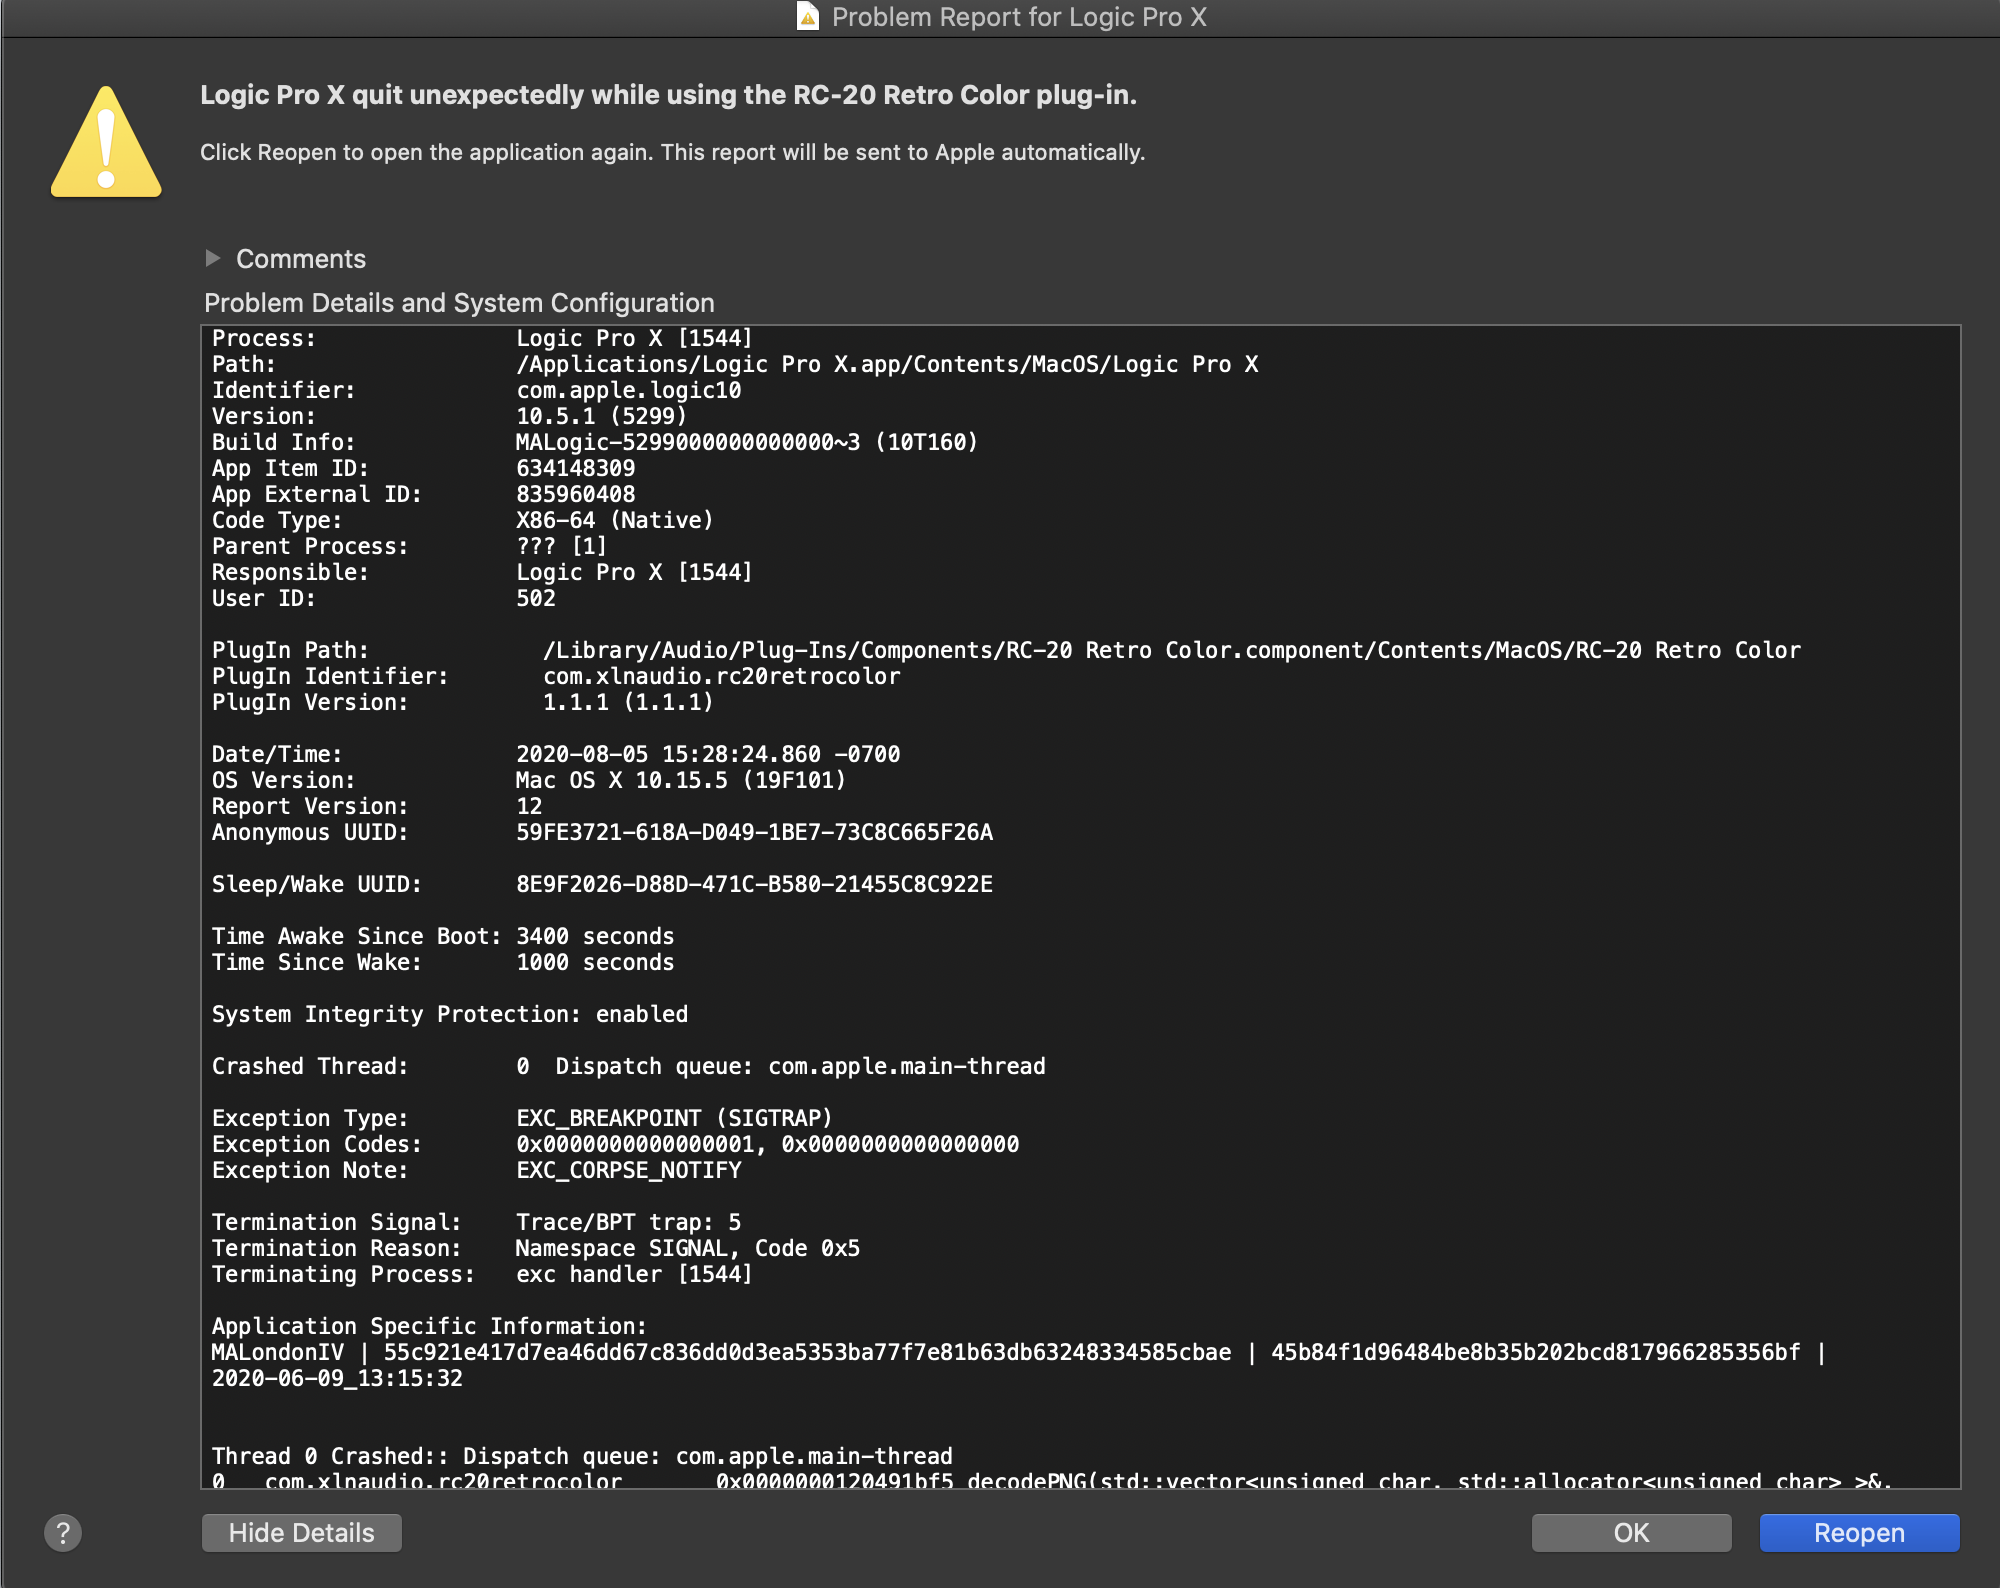Image resolution: width=2000 pixels, height=1588 pixels.
Task: Click the Anonymous UUID '59FE3721-618A-D049-1BE7-73C8C665F26A'
Action: [x=755, y=832]
